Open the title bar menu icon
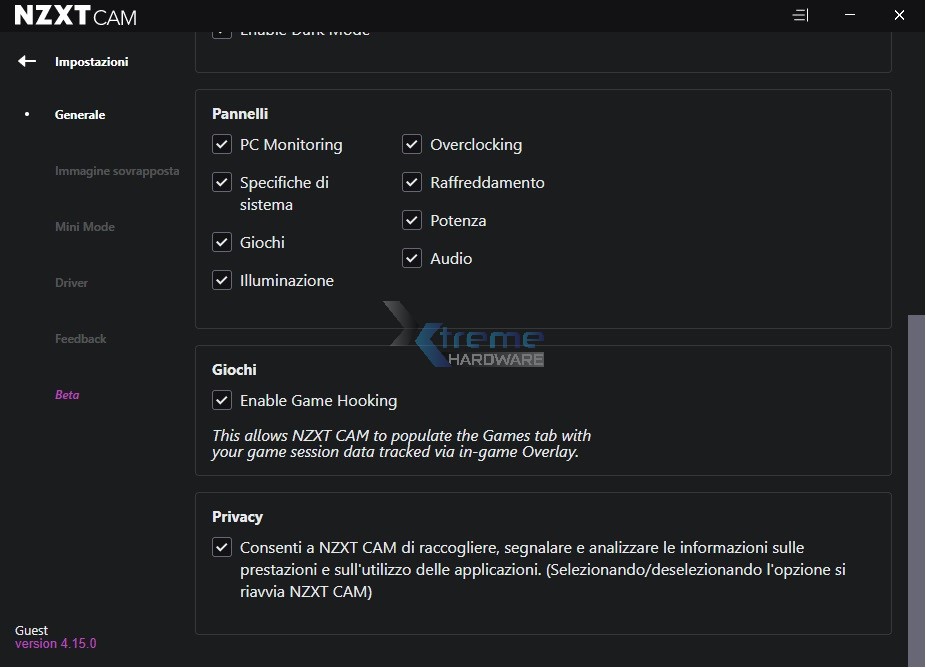The height and width of the screenshot is (668, 926). click(x=800, y=16)
